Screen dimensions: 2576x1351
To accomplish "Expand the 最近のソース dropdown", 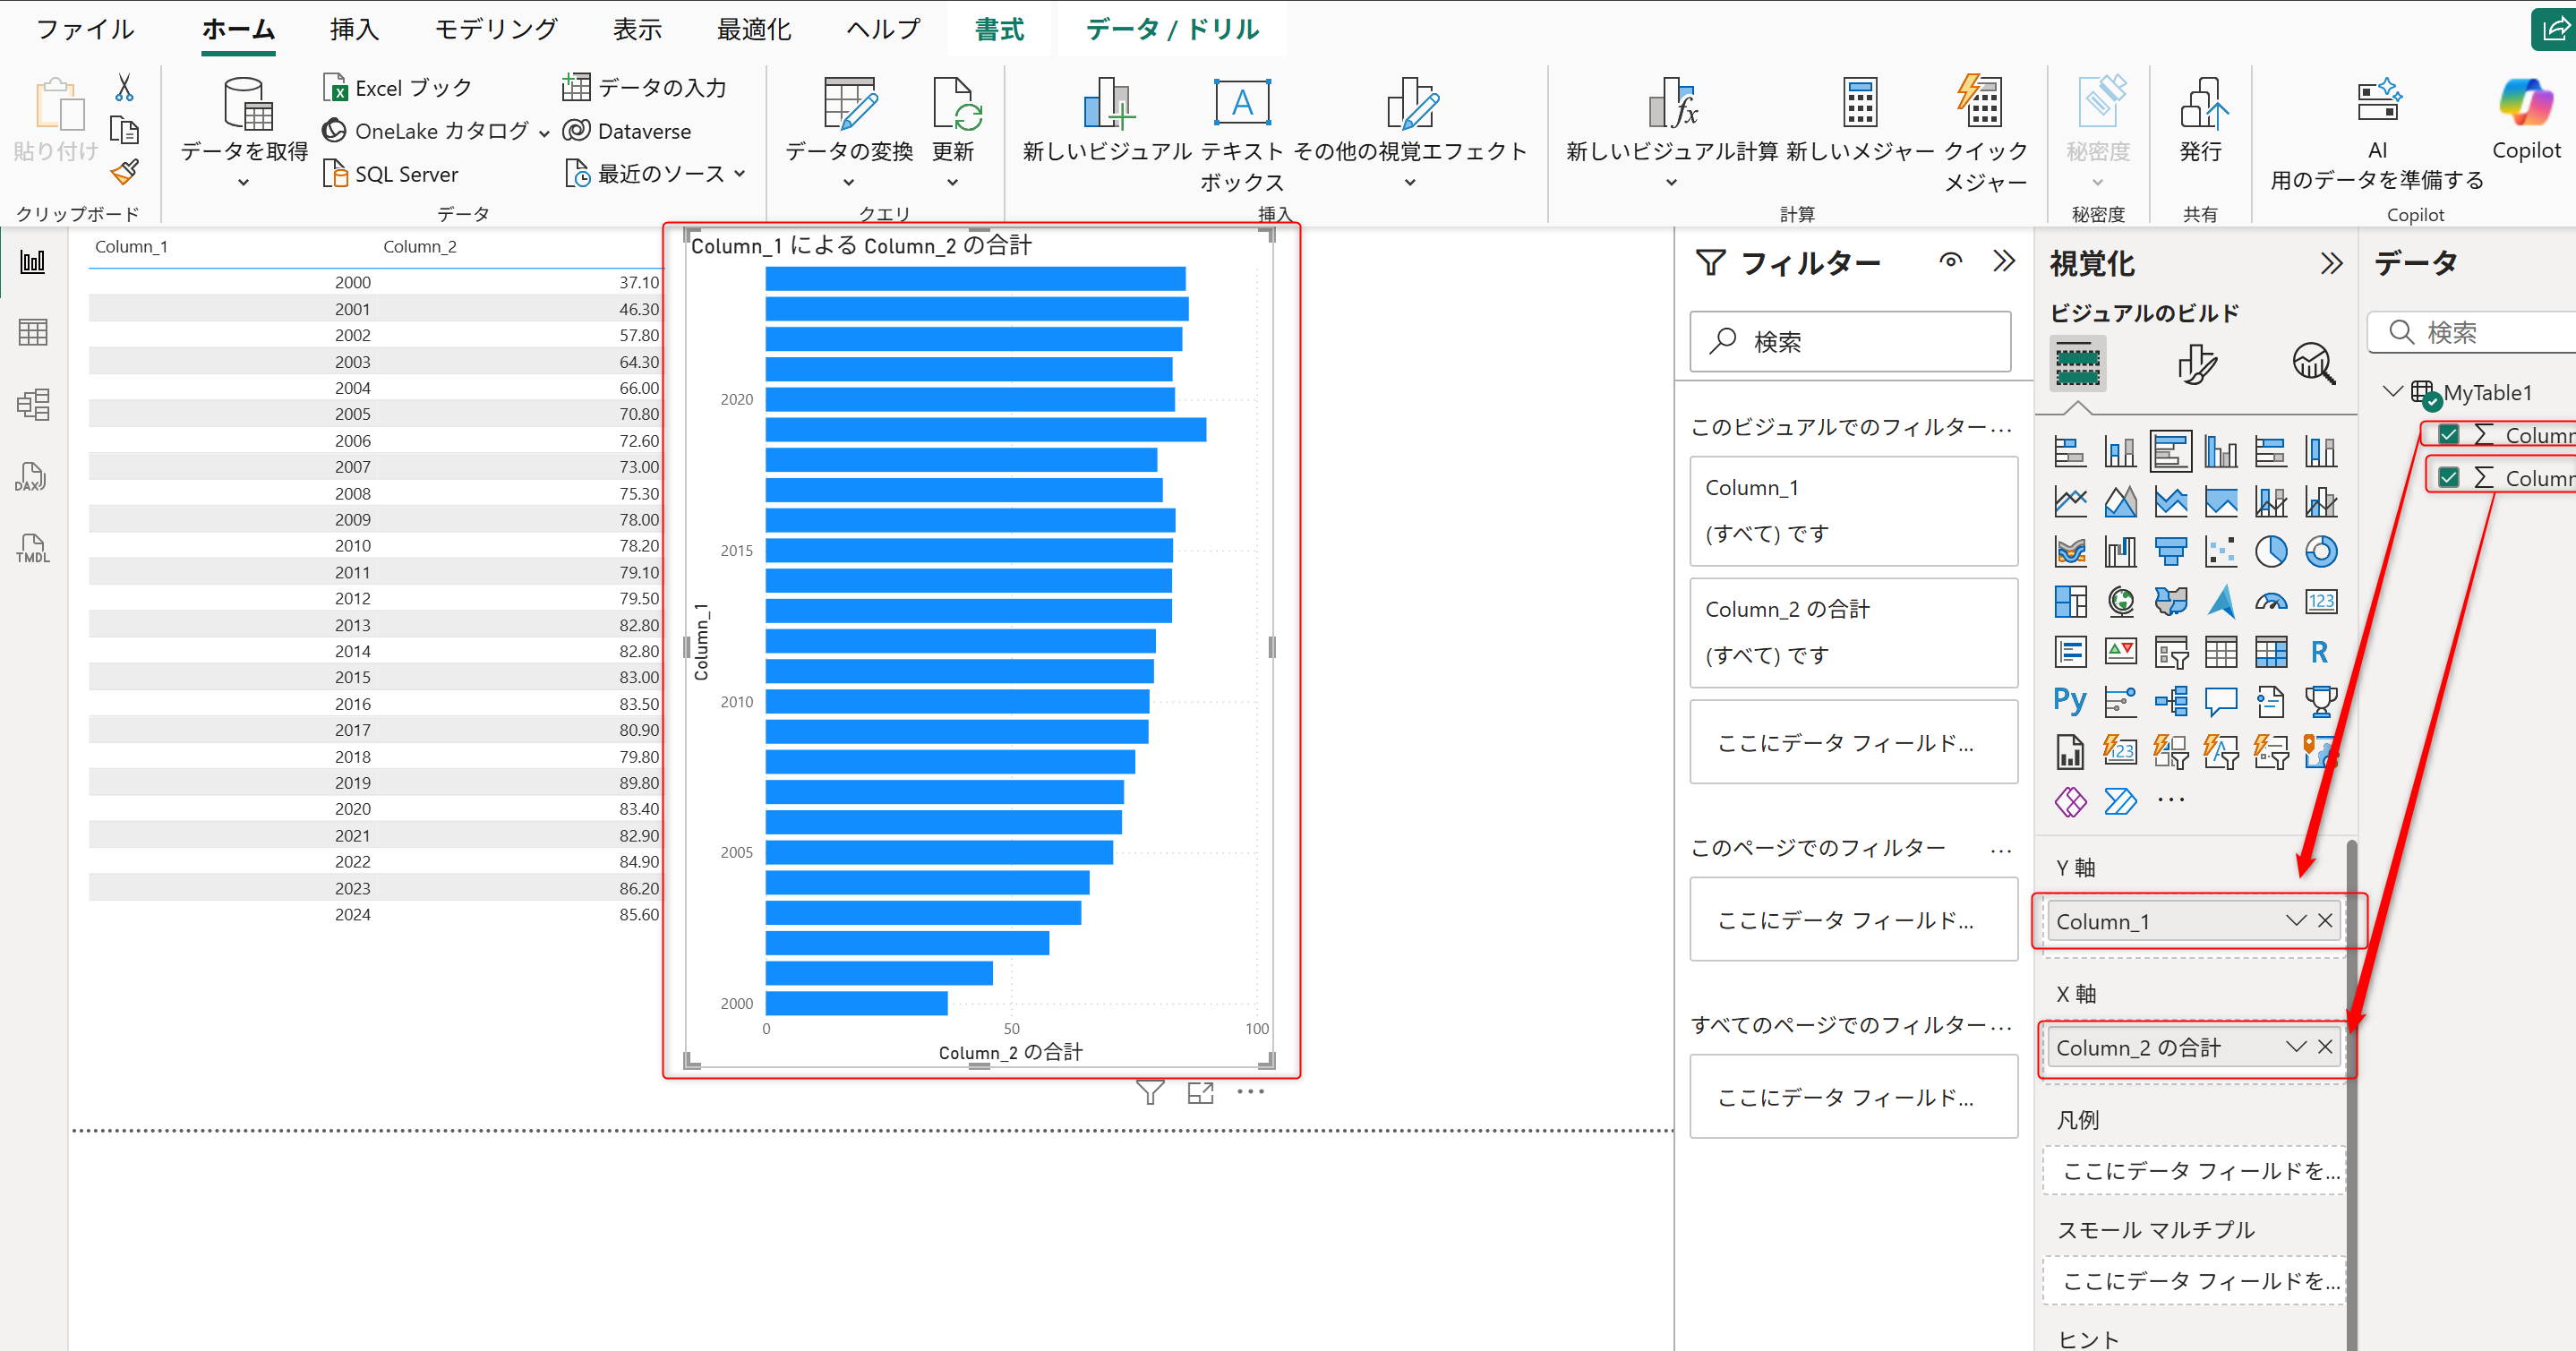I will [x=741, y=173].
